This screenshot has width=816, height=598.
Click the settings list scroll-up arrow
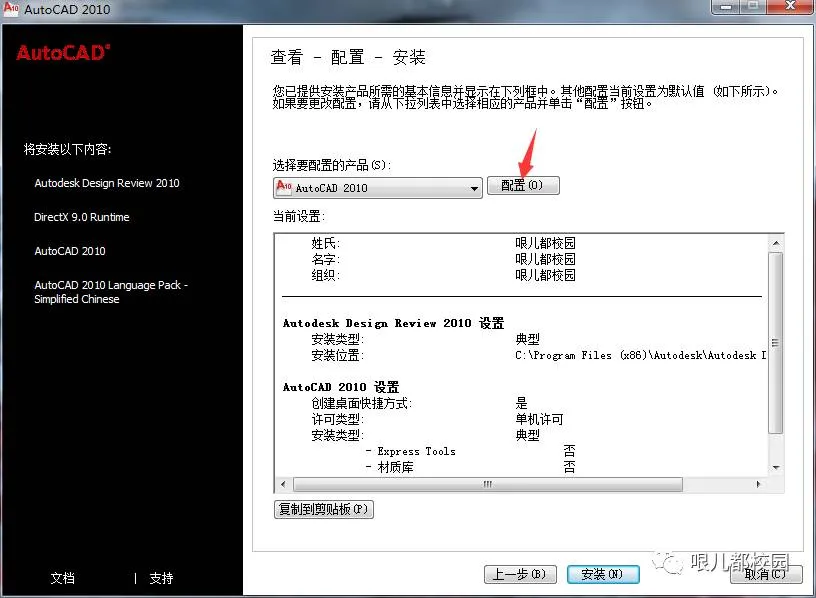(775, 243)
